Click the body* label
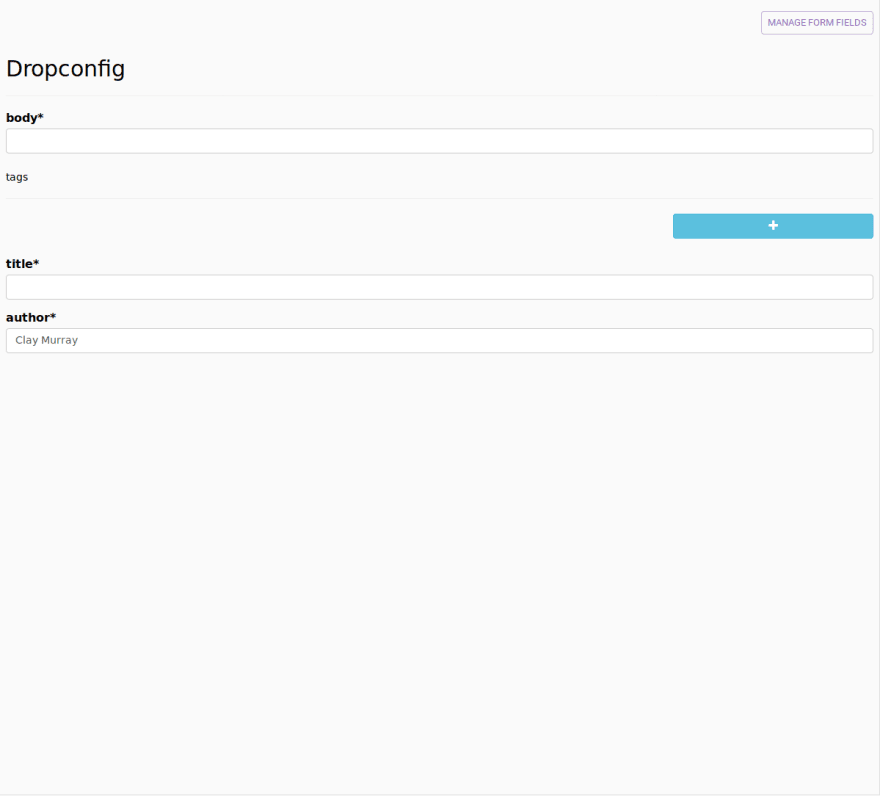The width and height of the screenshot is (880, 796). point(25,117)
